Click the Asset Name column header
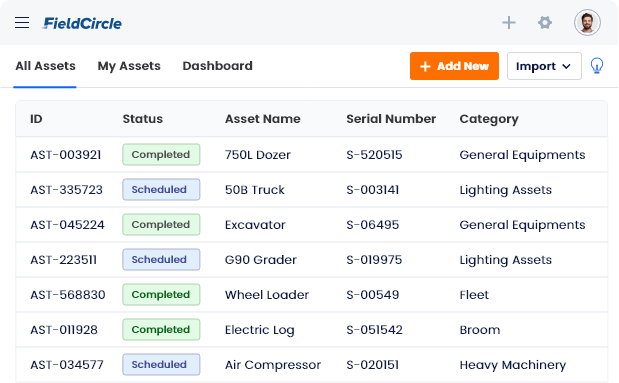Image resolution: width=619 pixels, height=383 pixels. click(263, 119)
